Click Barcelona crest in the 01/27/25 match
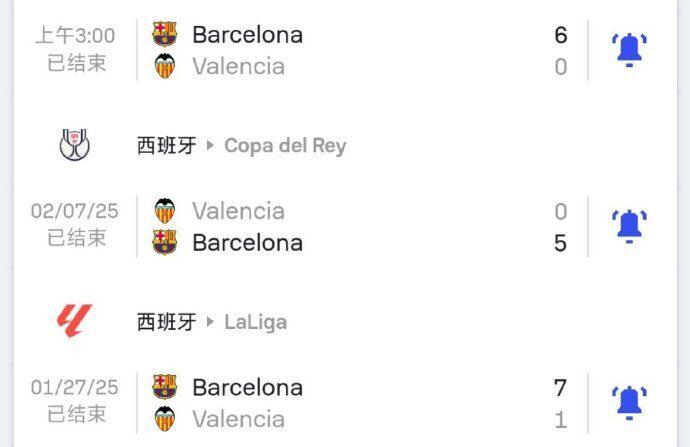Image resolution: width=690 pixels, height=447 pixels. click(x=165, y=387)
